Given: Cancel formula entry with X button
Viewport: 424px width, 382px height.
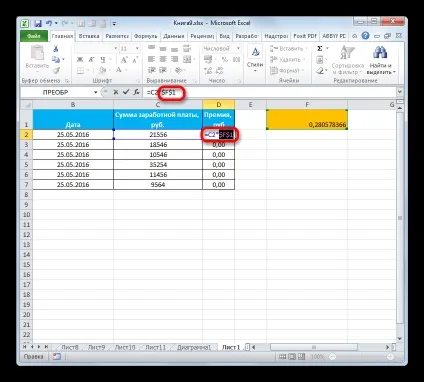Looking at the screenshot, I should pos(116,92).
